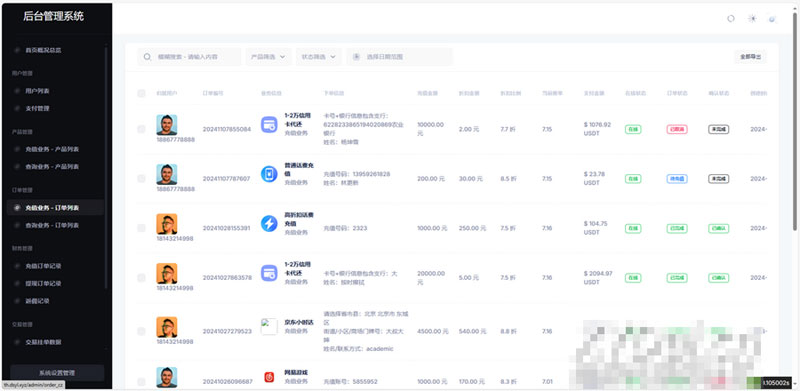800x391 pixels.
Task: Toggle the sun theme icon
Action: [752, 18]
